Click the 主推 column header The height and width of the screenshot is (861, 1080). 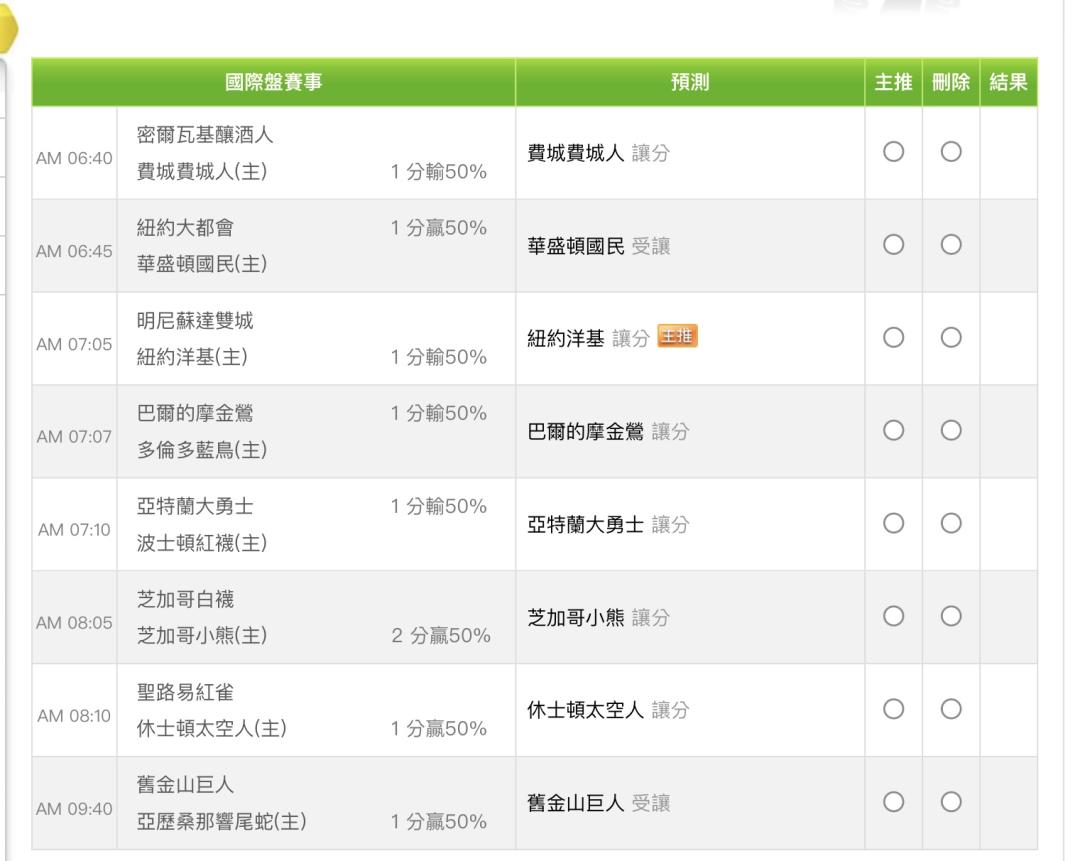click(x=893, y=82)
